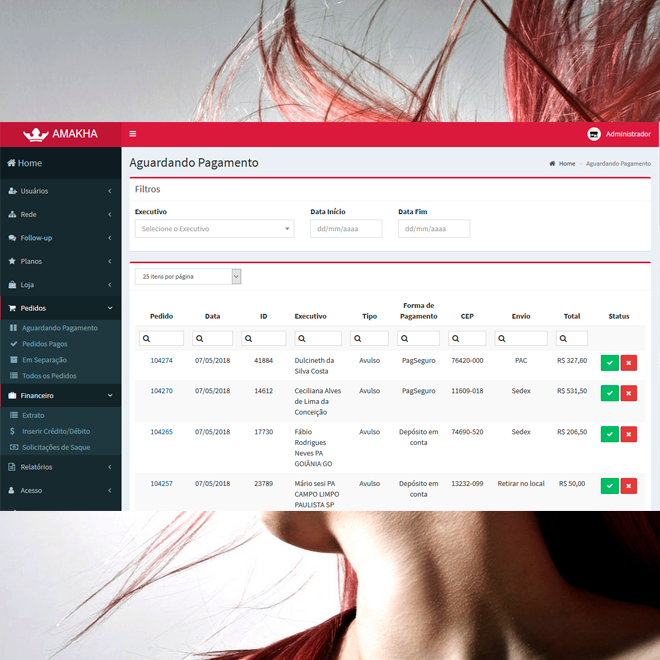Click the Administrador avatar icon
The height and width of the screenshot is (660, 660).
(594, 134)
